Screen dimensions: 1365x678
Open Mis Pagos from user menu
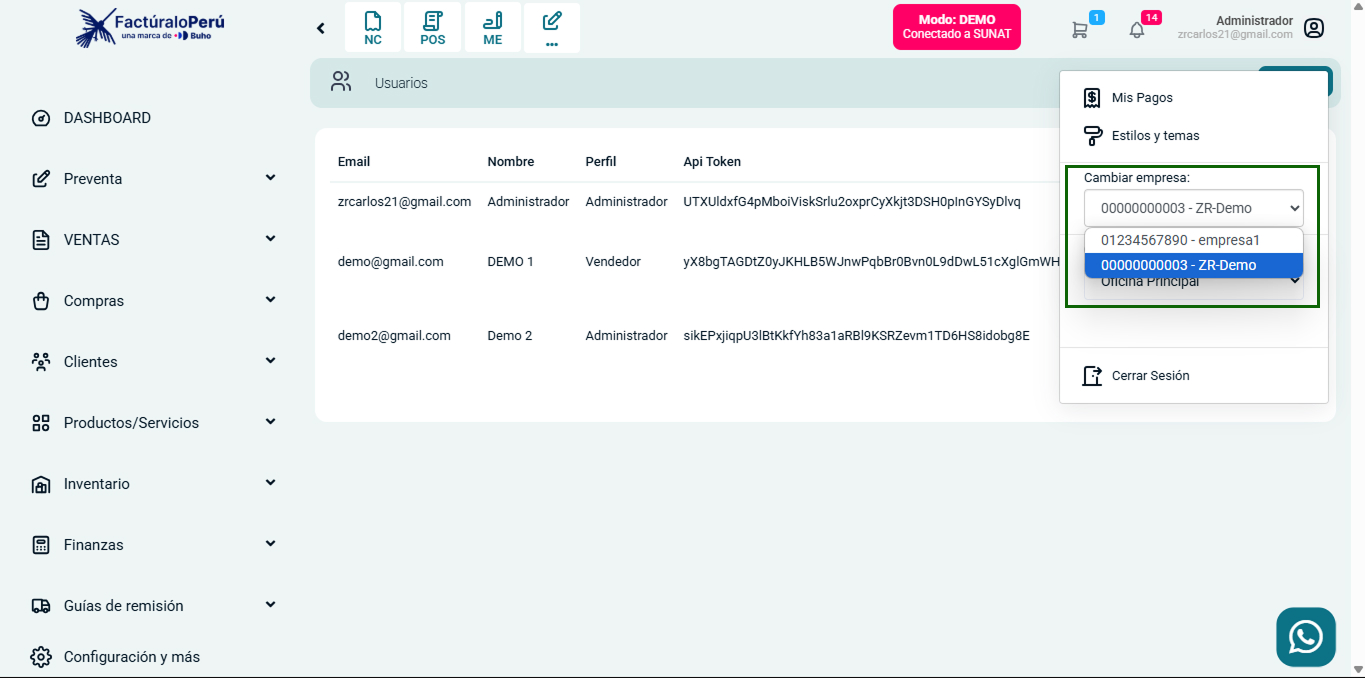coord(1141,98)
